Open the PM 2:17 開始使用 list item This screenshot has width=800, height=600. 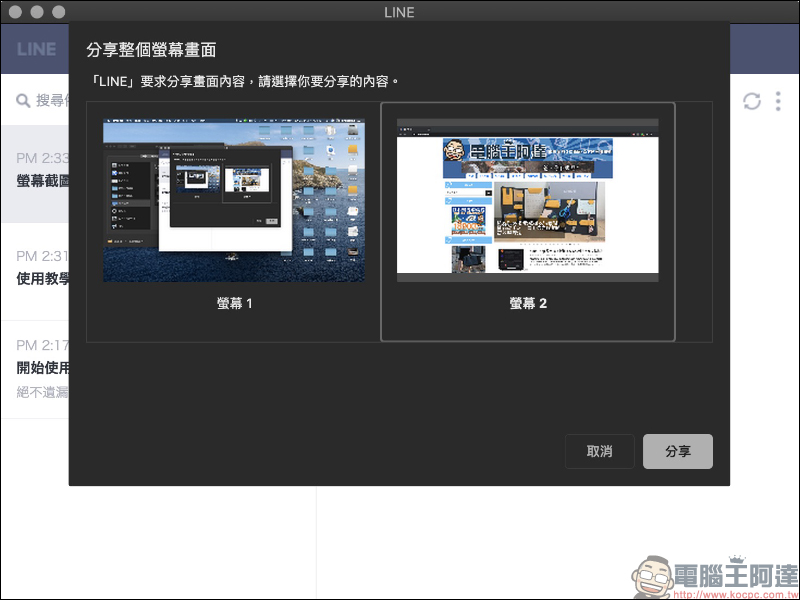tap(35, 369)
